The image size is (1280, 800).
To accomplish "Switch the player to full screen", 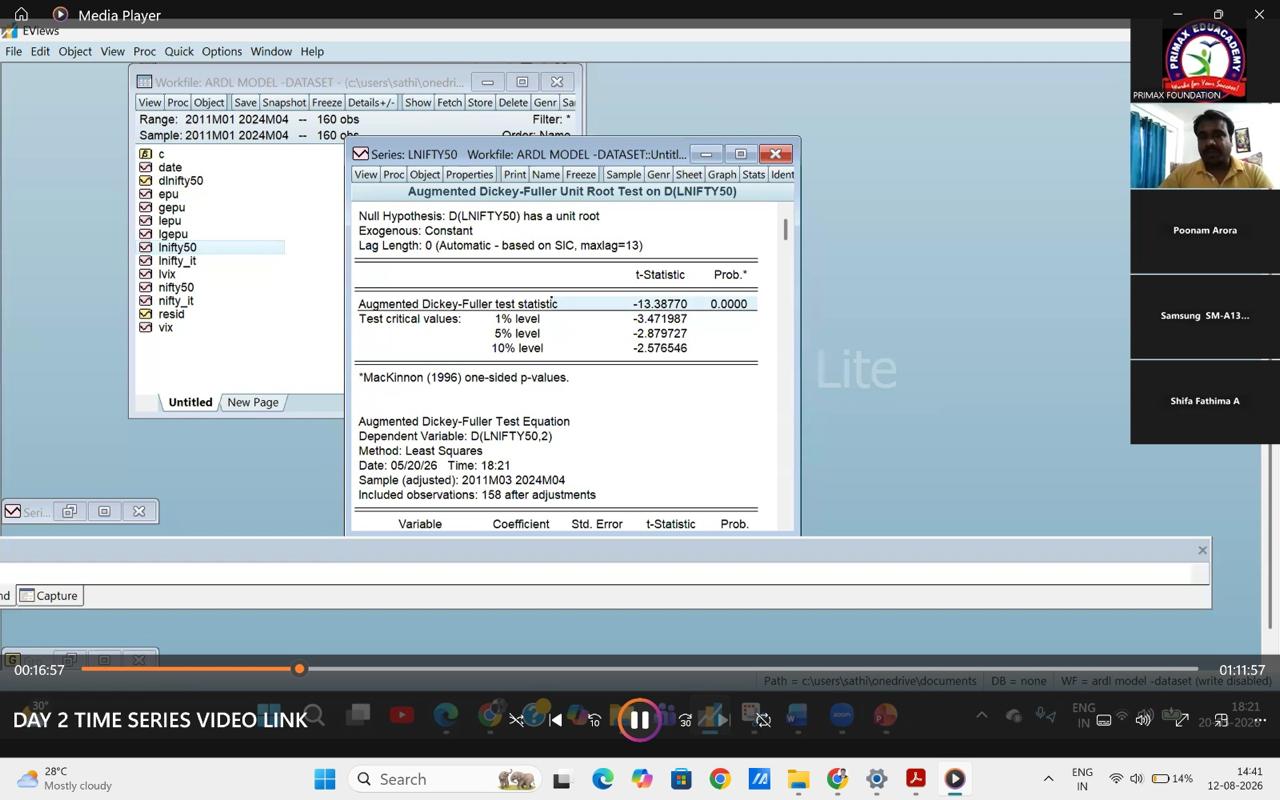I will [x=1181, y=720].
